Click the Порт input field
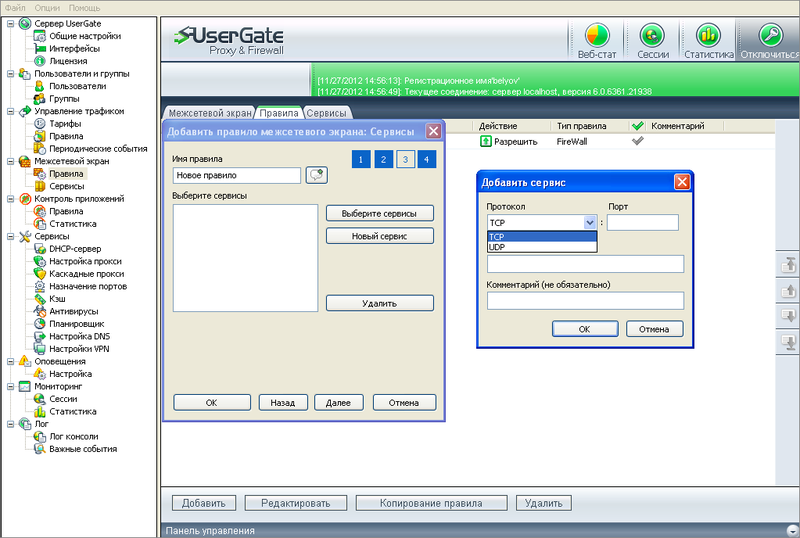Screen dimensions: 800x538 [643, 223]
